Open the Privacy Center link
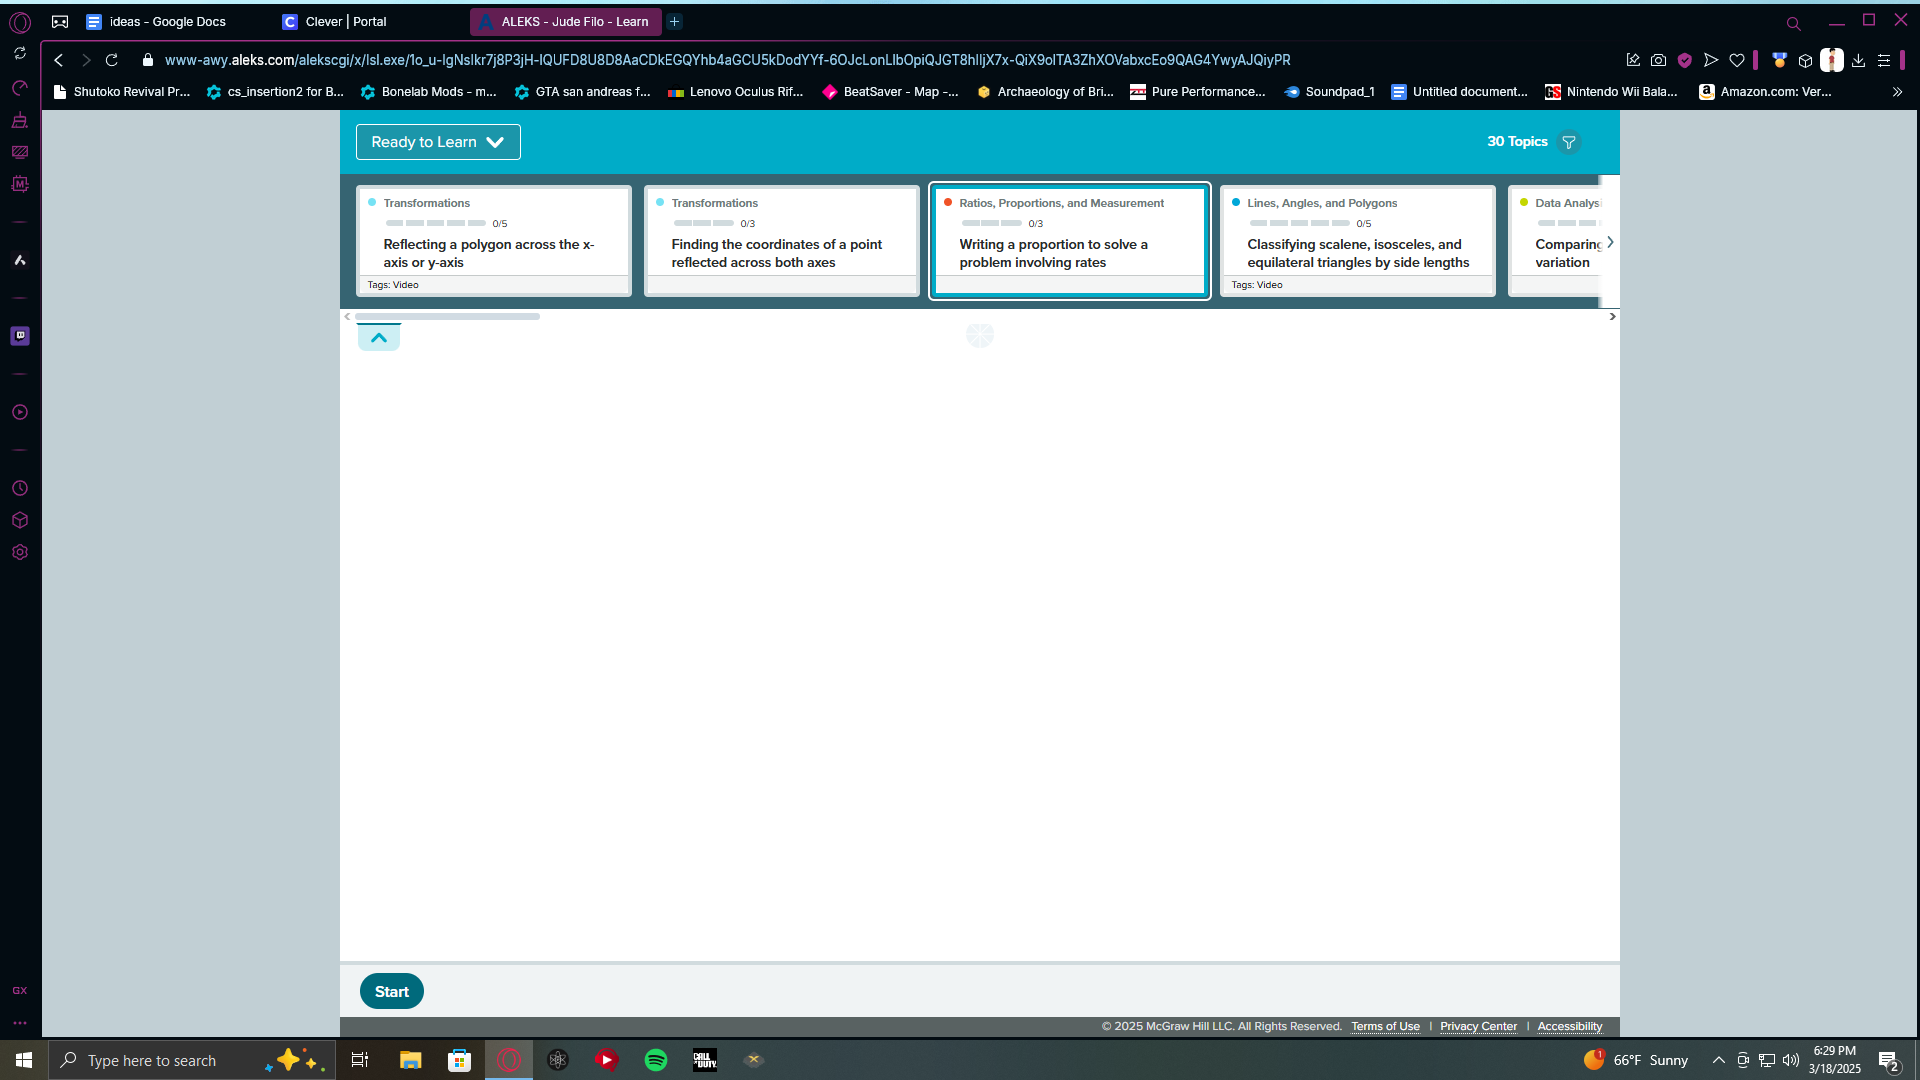The image size is (1920, 1080). tap(1478, 1026)
